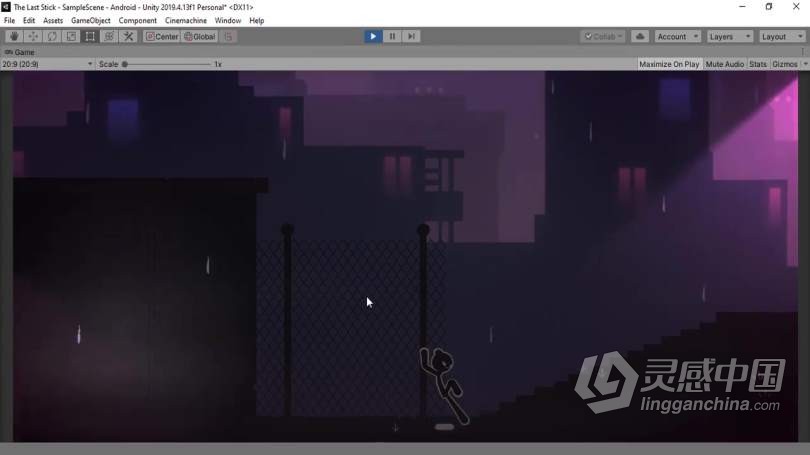The width and height of the screenshot is (810, 455).
Task: Toggle Mute Audio
Action: [x=725, y=64]
